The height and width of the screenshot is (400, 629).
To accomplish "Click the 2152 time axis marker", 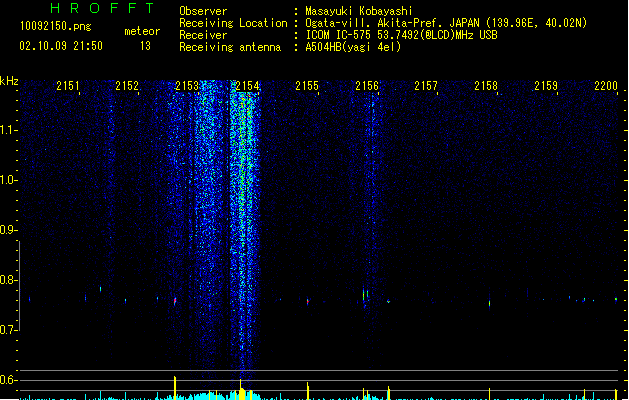I will [127, 86].
